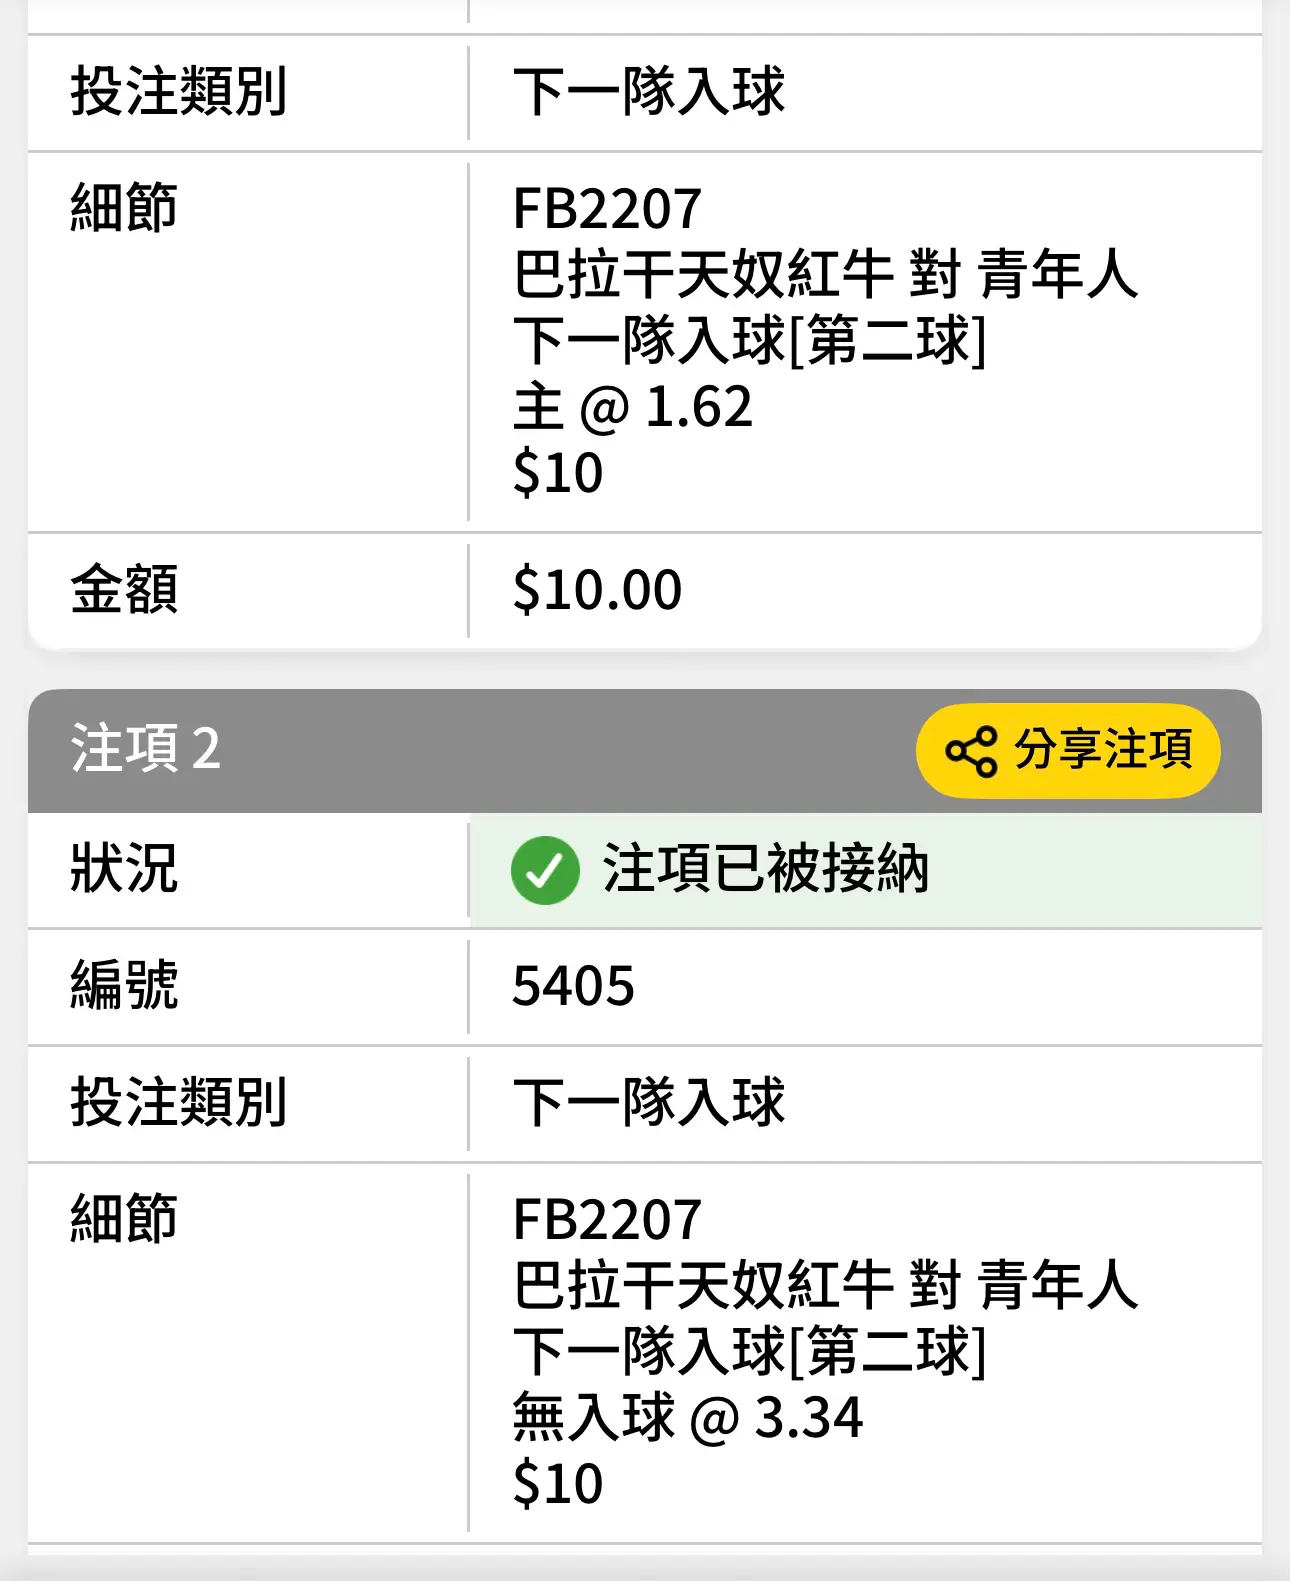Select the 注項 2 header bar
The height and width of the screenshot is (1581, 1290).
(645, 750)
